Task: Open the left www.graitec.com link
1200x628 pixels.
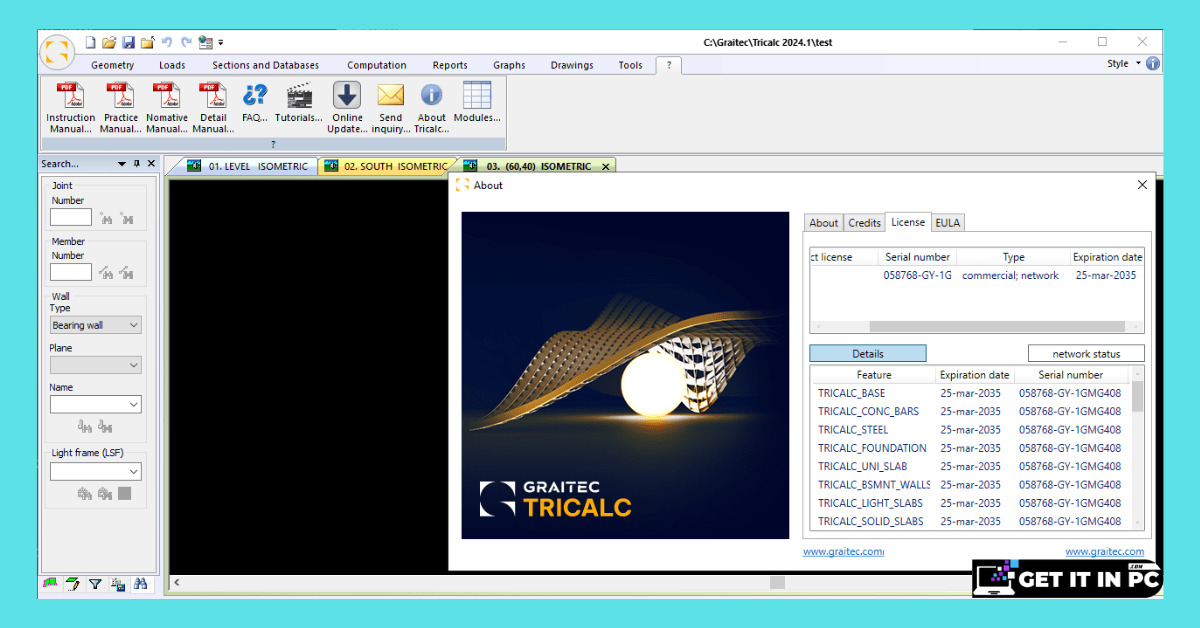Action: [x=843, y=551]
